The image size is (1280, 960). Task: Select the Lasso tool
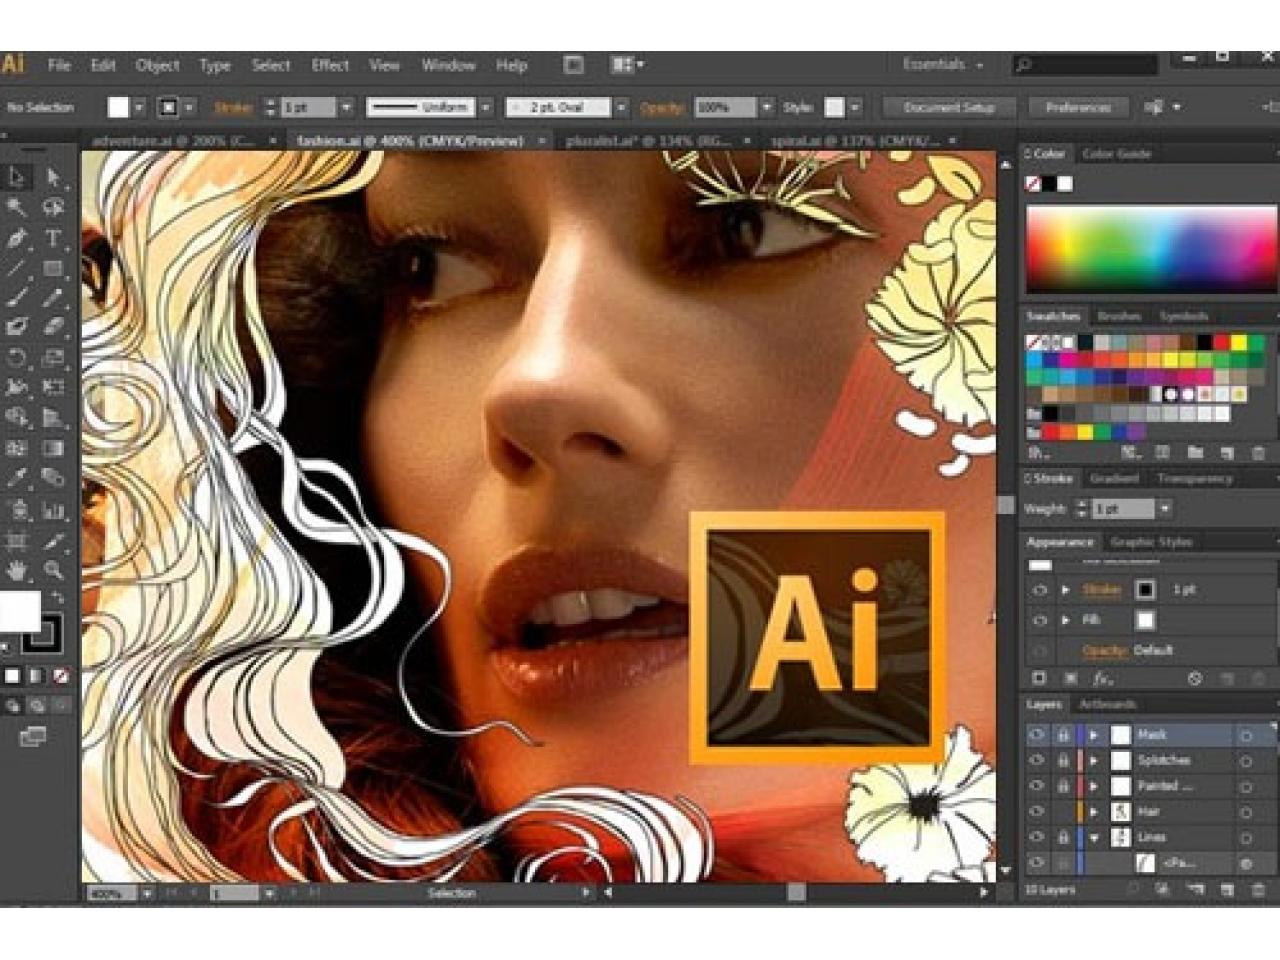point(54,208)
